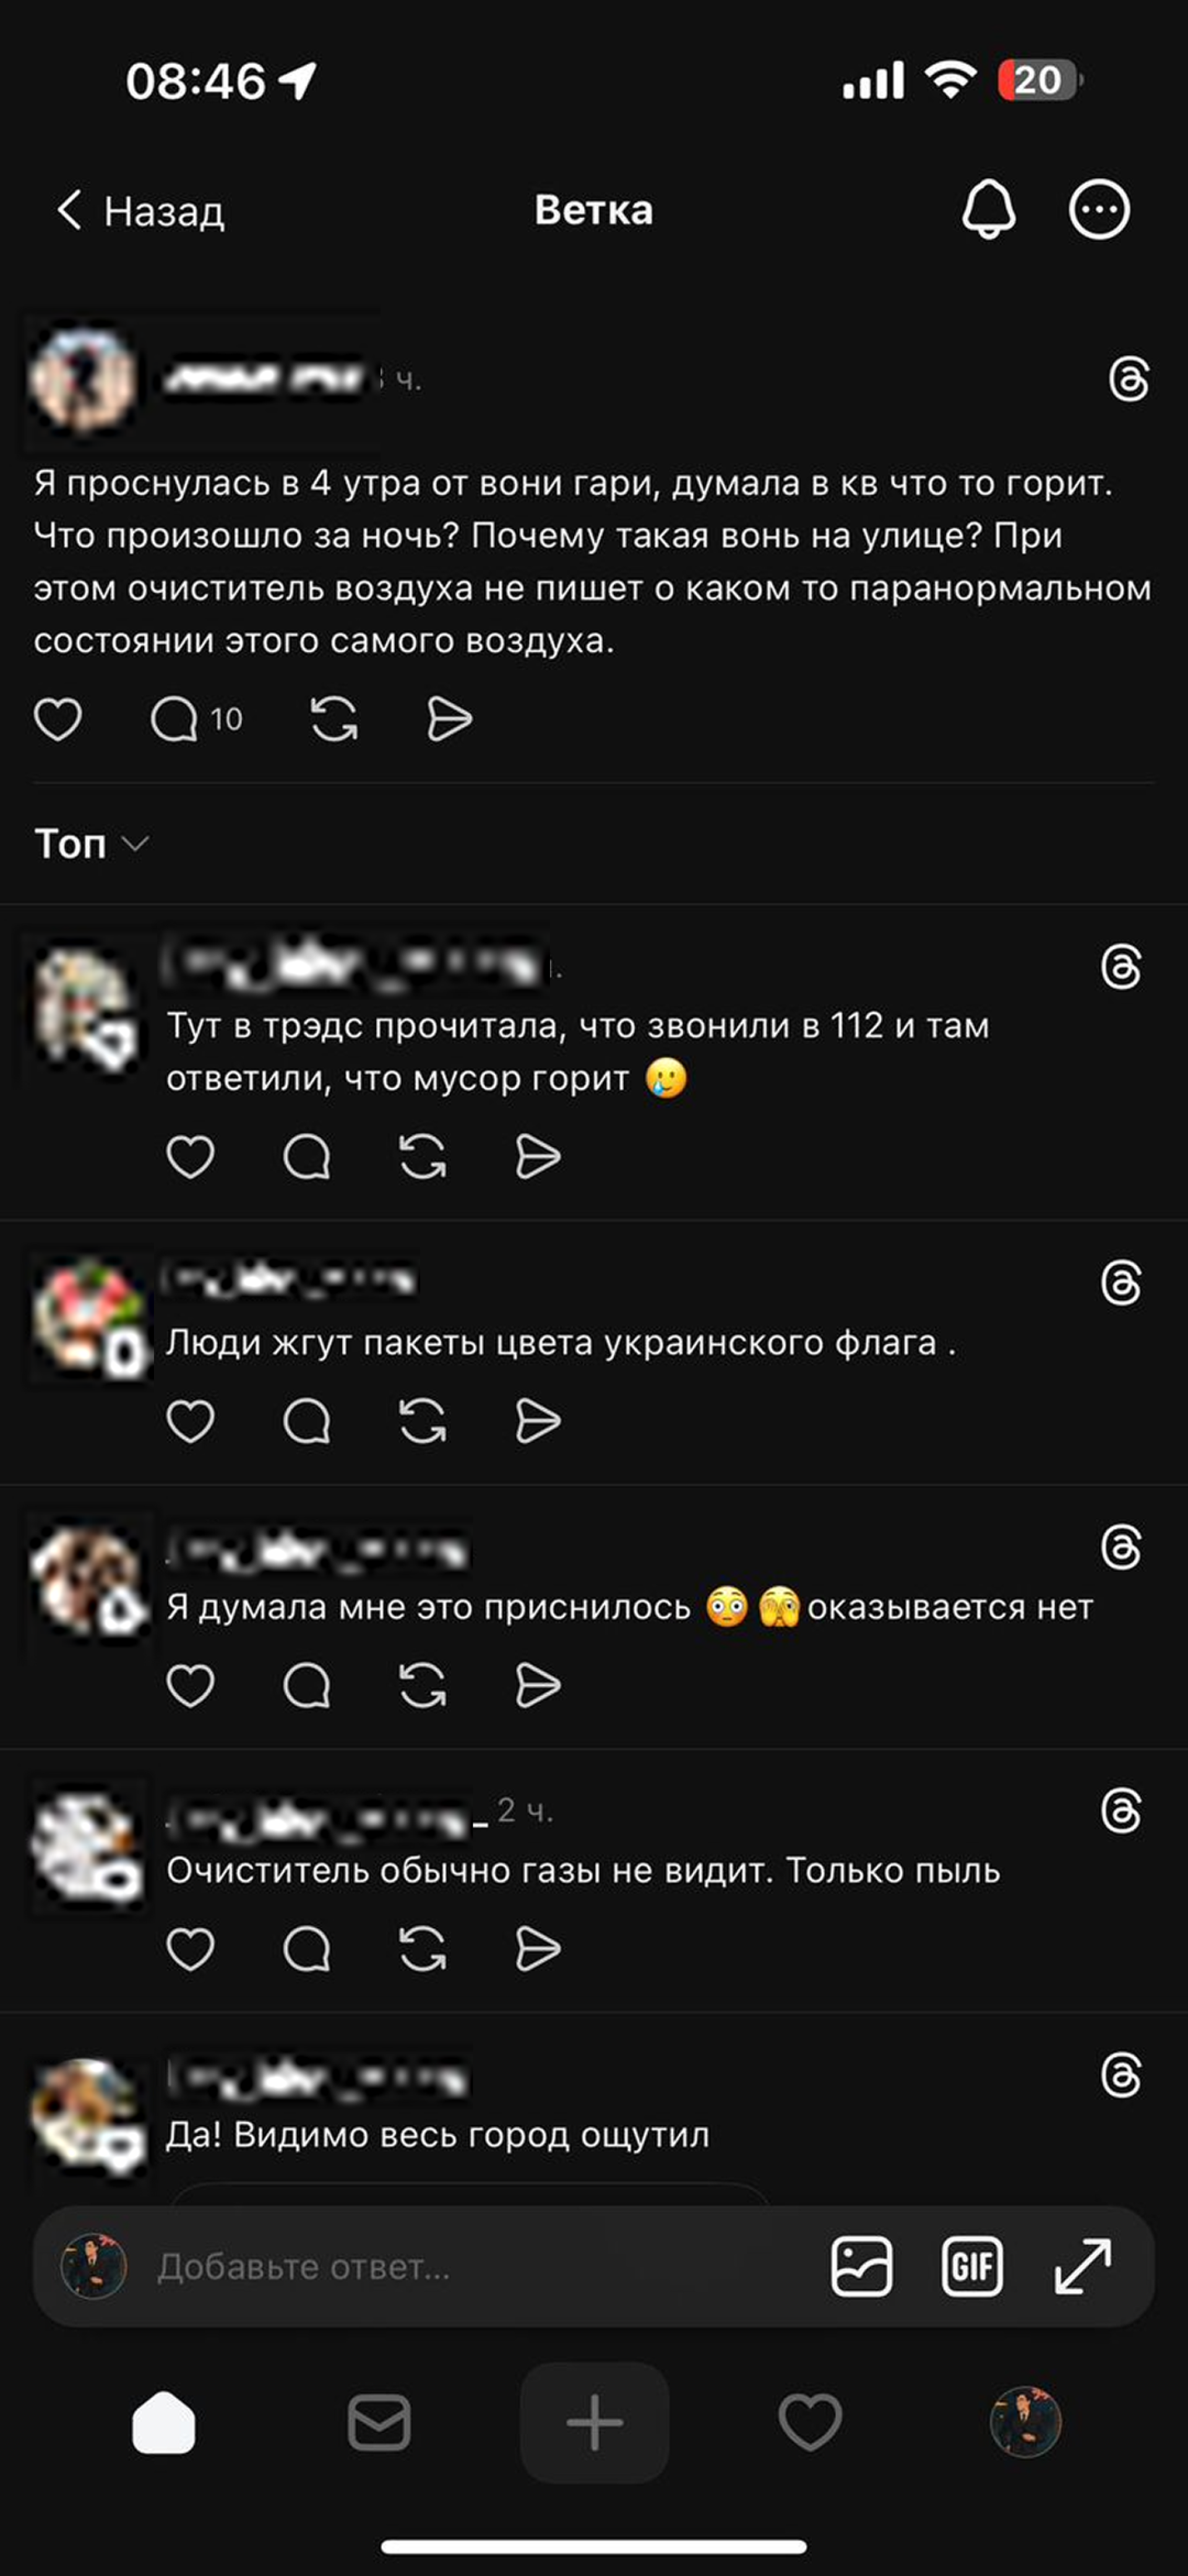1188x2576 pixels.
Task: Tap the notification bell icon
Action: [x=988, y=210]
